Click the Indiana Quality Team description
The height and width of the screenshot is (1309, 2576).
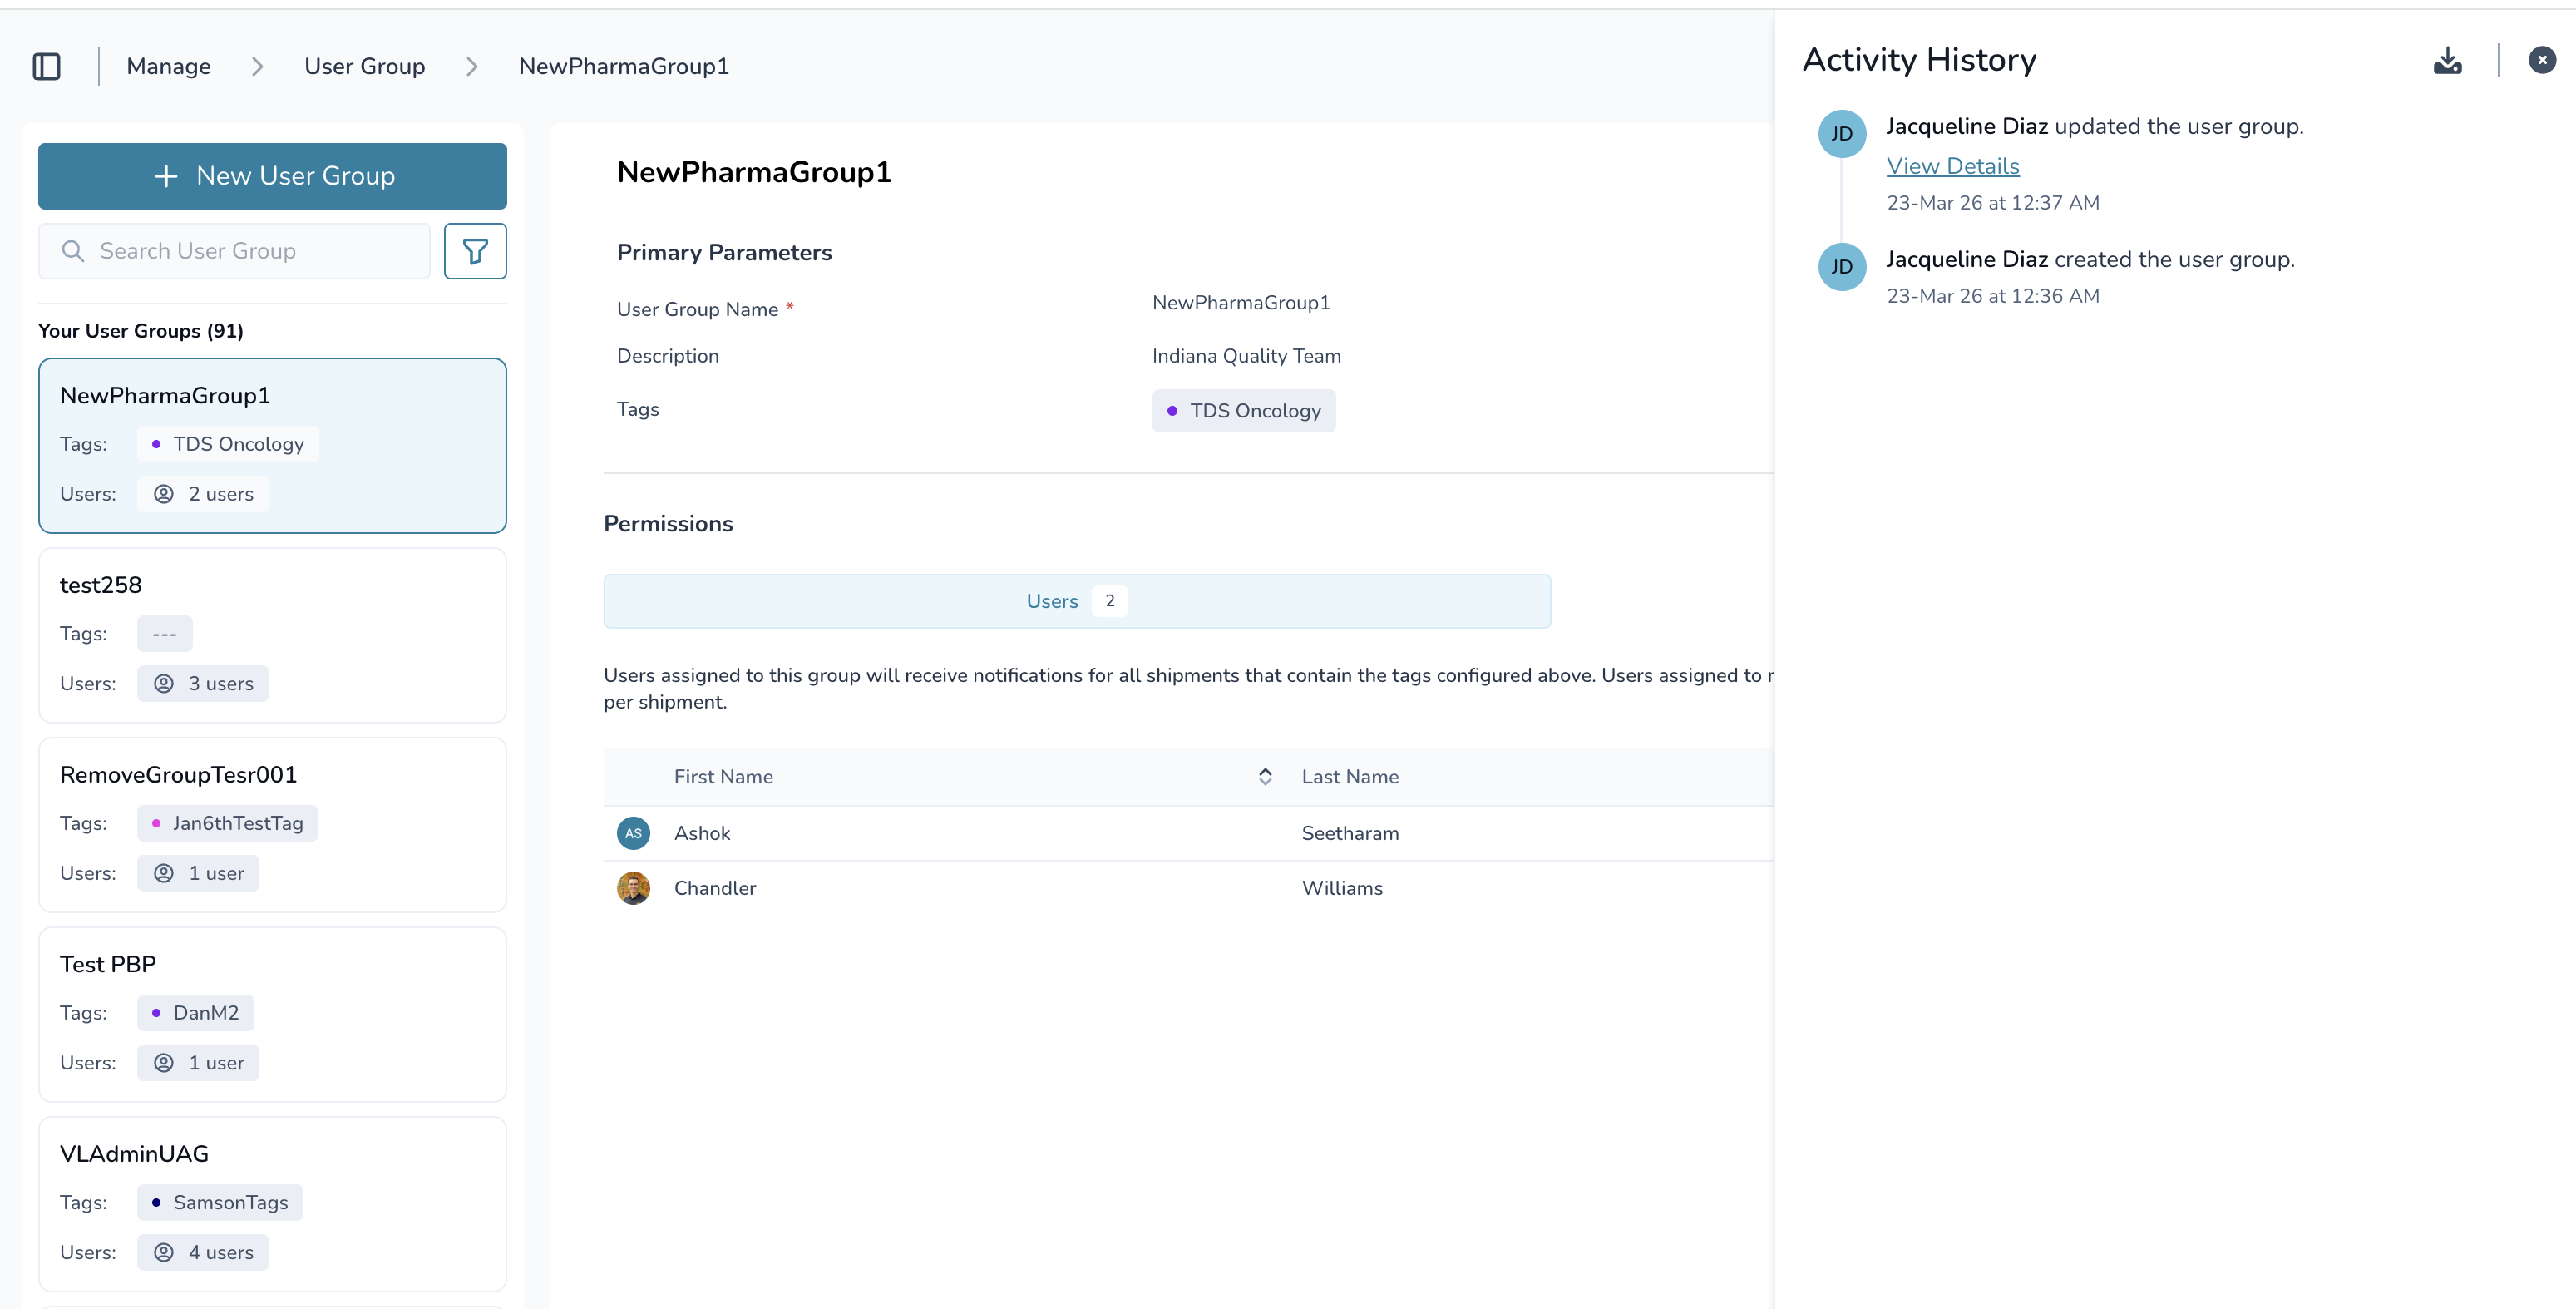pyautogui.click(x=1246, y=356)
